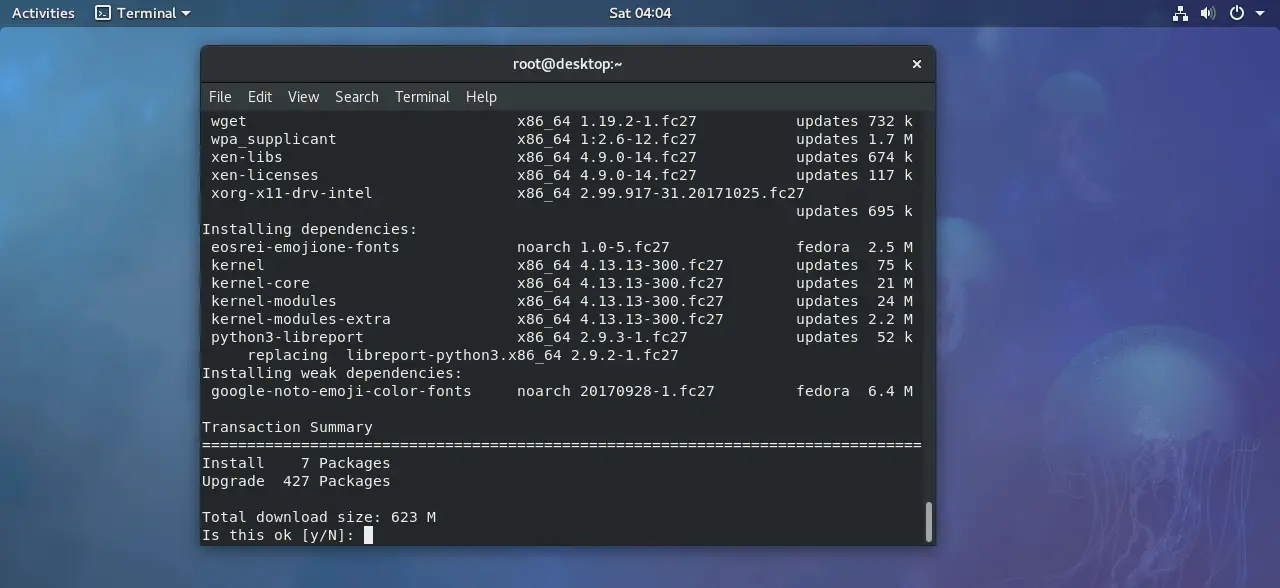Click the Sat 04:04 clock to show calendar
The height and width of the screenshot is (588, 1280).
click(640, 13)
